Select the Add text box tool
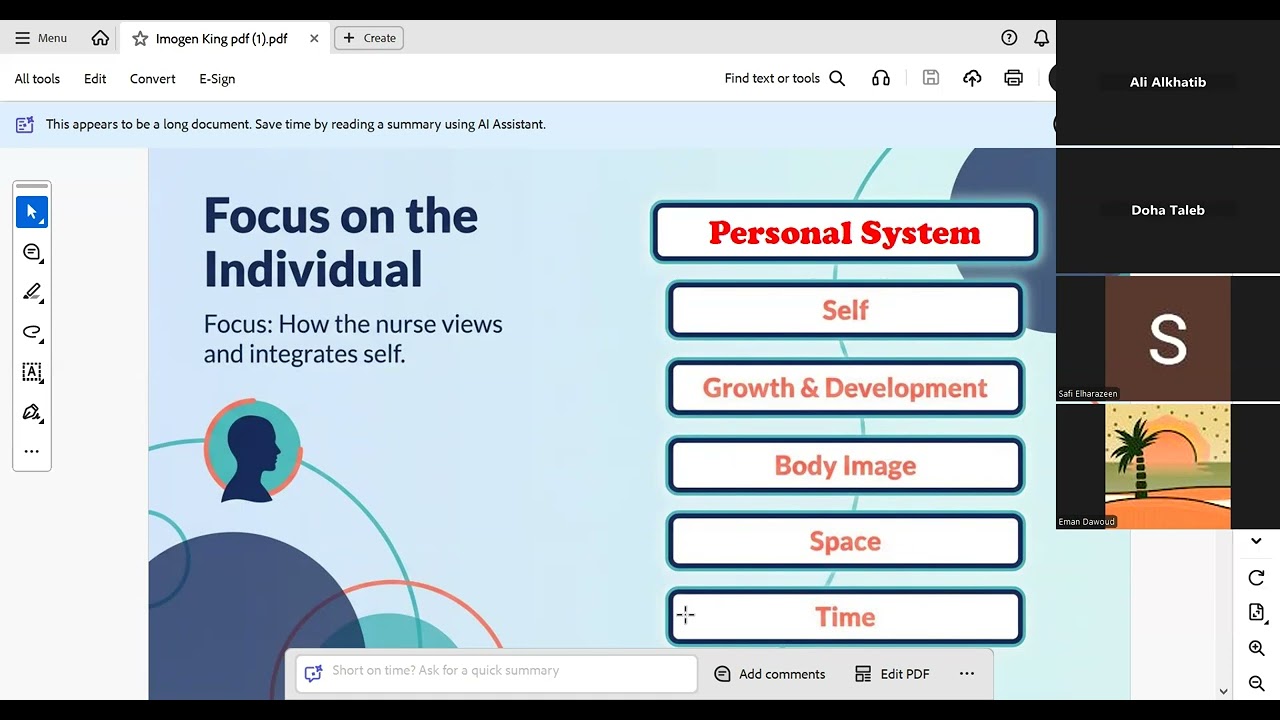 (x=32, y=372)
